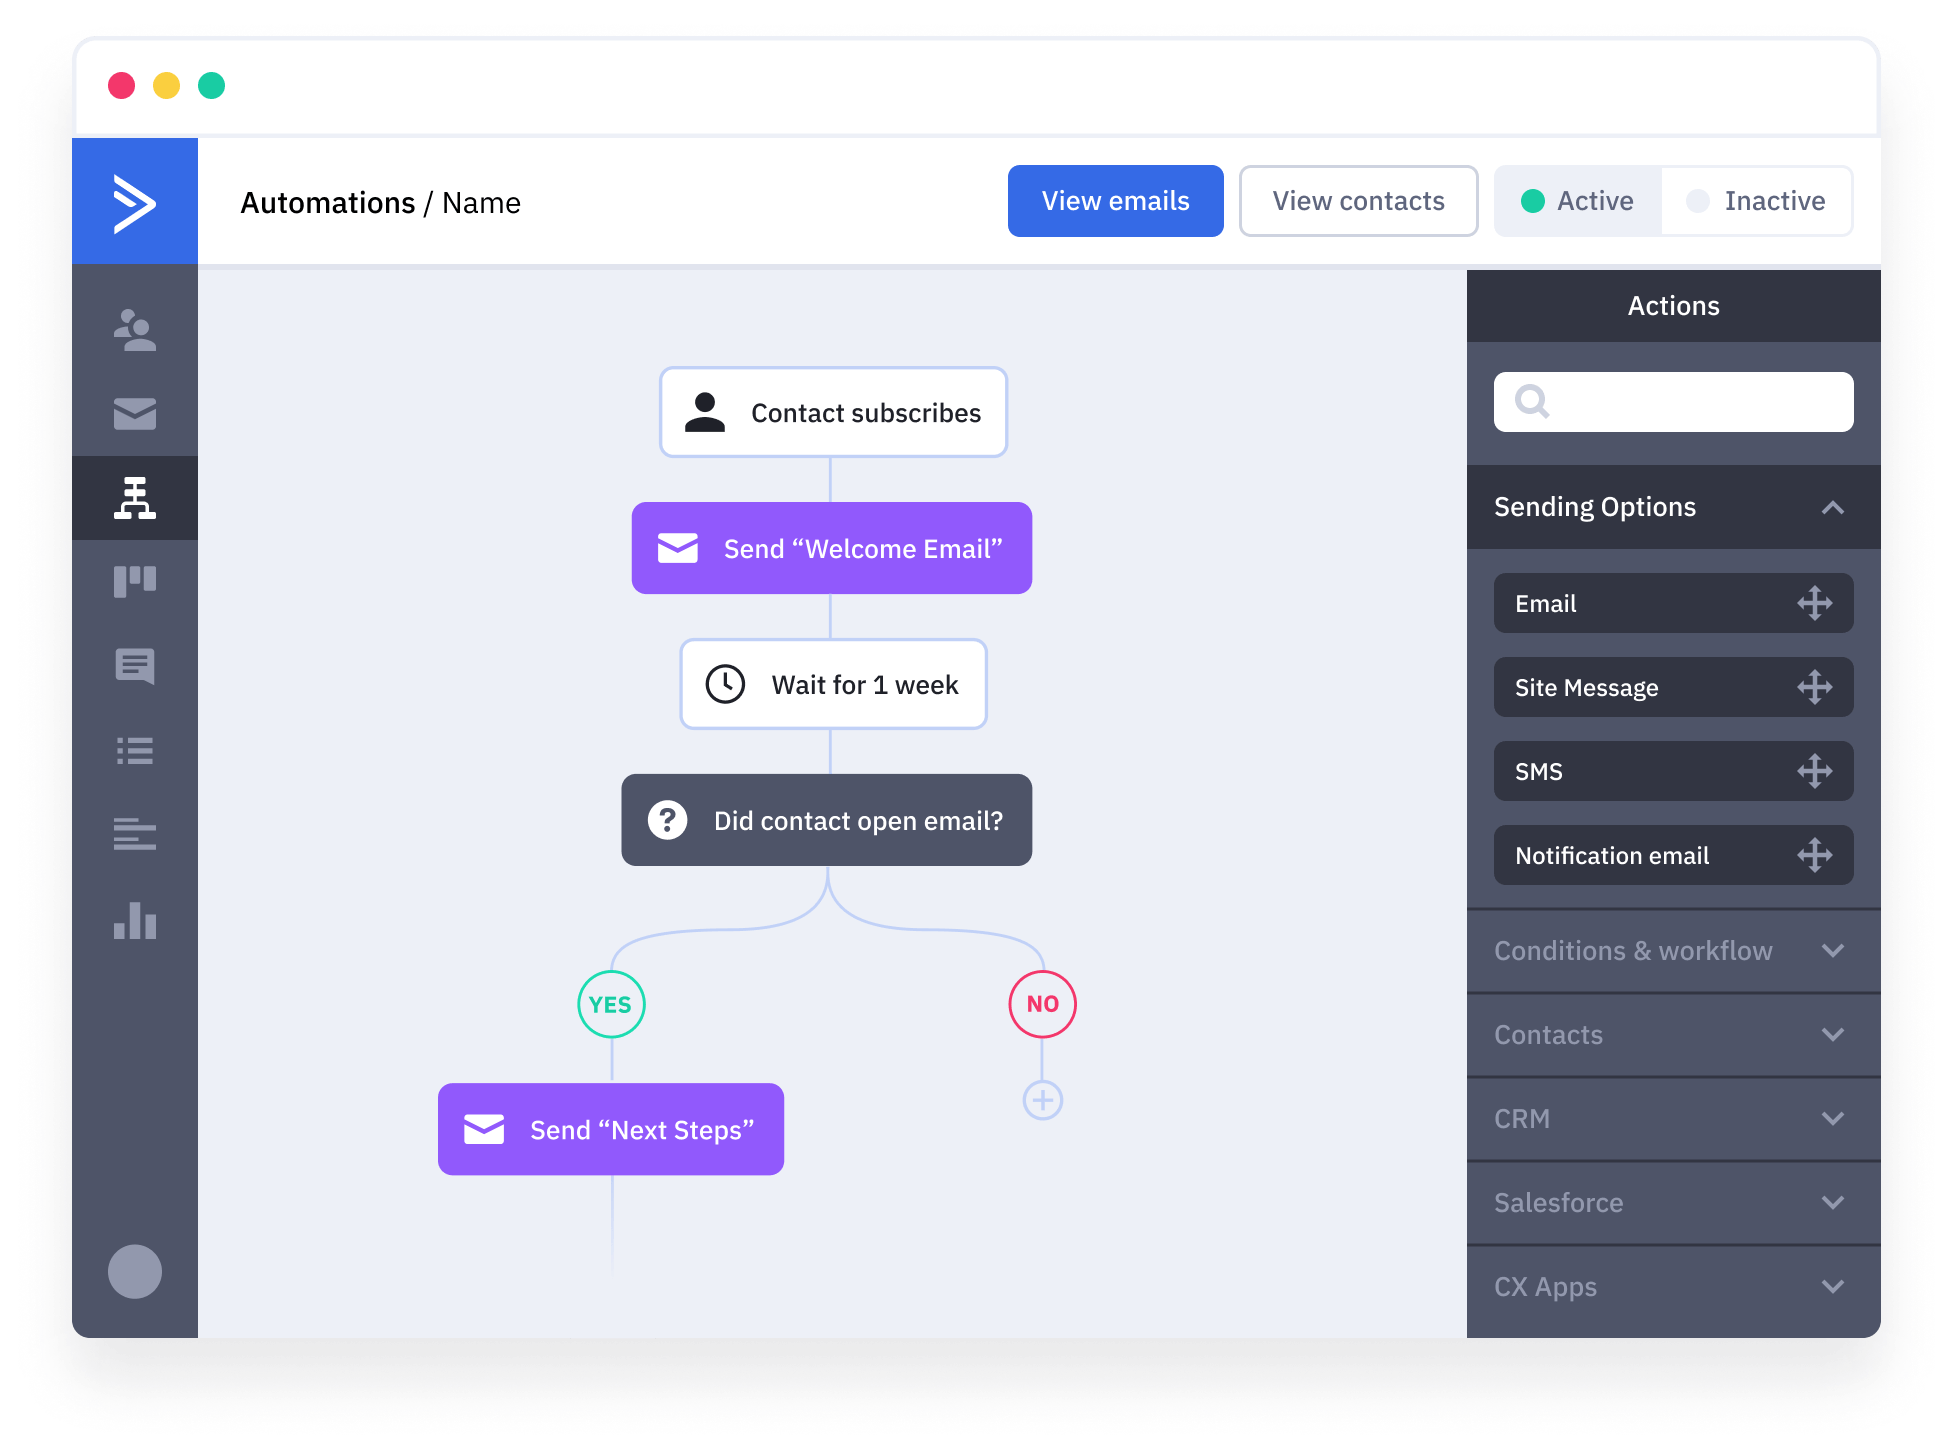Click into the Actions search field
This screenshot has width=1953, height=1452.
[x=1673, y=402]
